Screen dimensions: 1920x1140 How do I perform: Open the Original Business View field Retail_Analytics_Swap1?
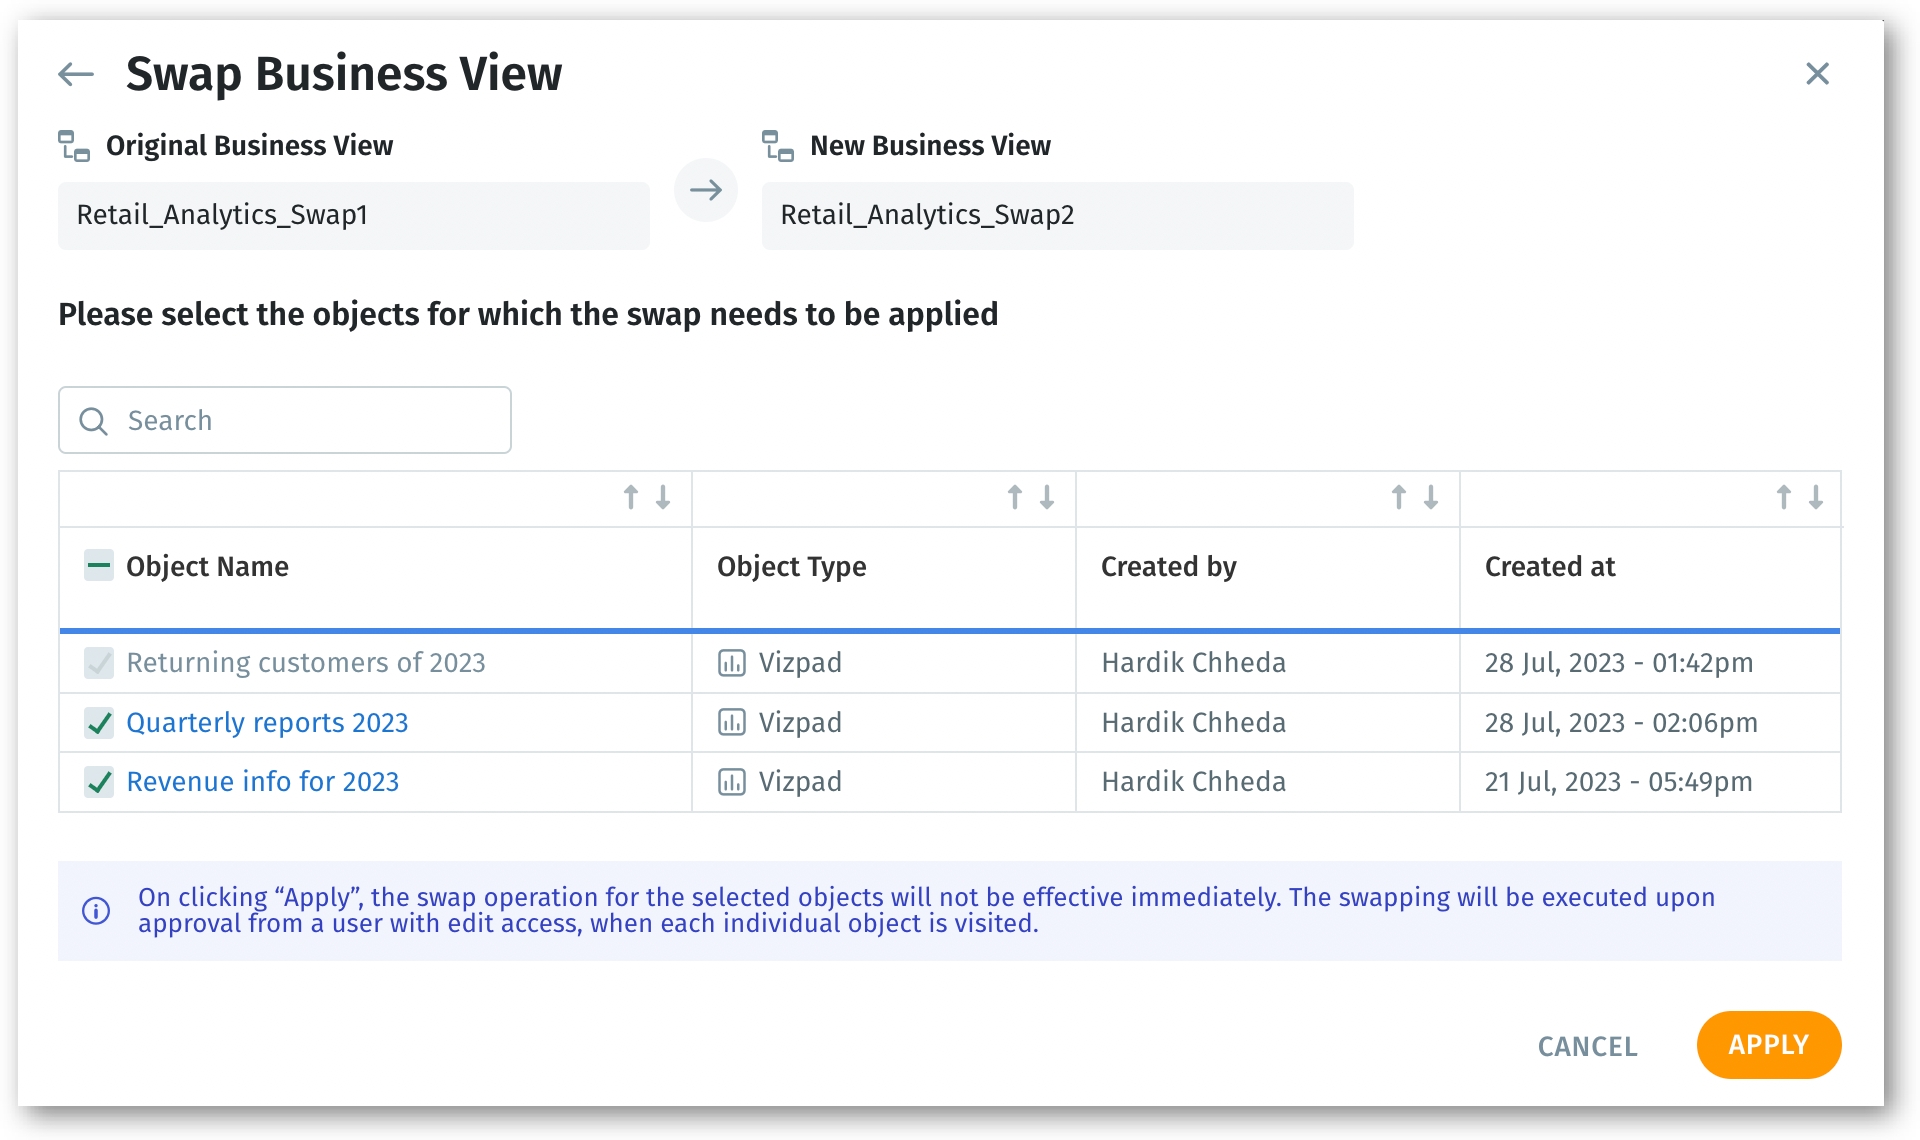tap(353, 215)
